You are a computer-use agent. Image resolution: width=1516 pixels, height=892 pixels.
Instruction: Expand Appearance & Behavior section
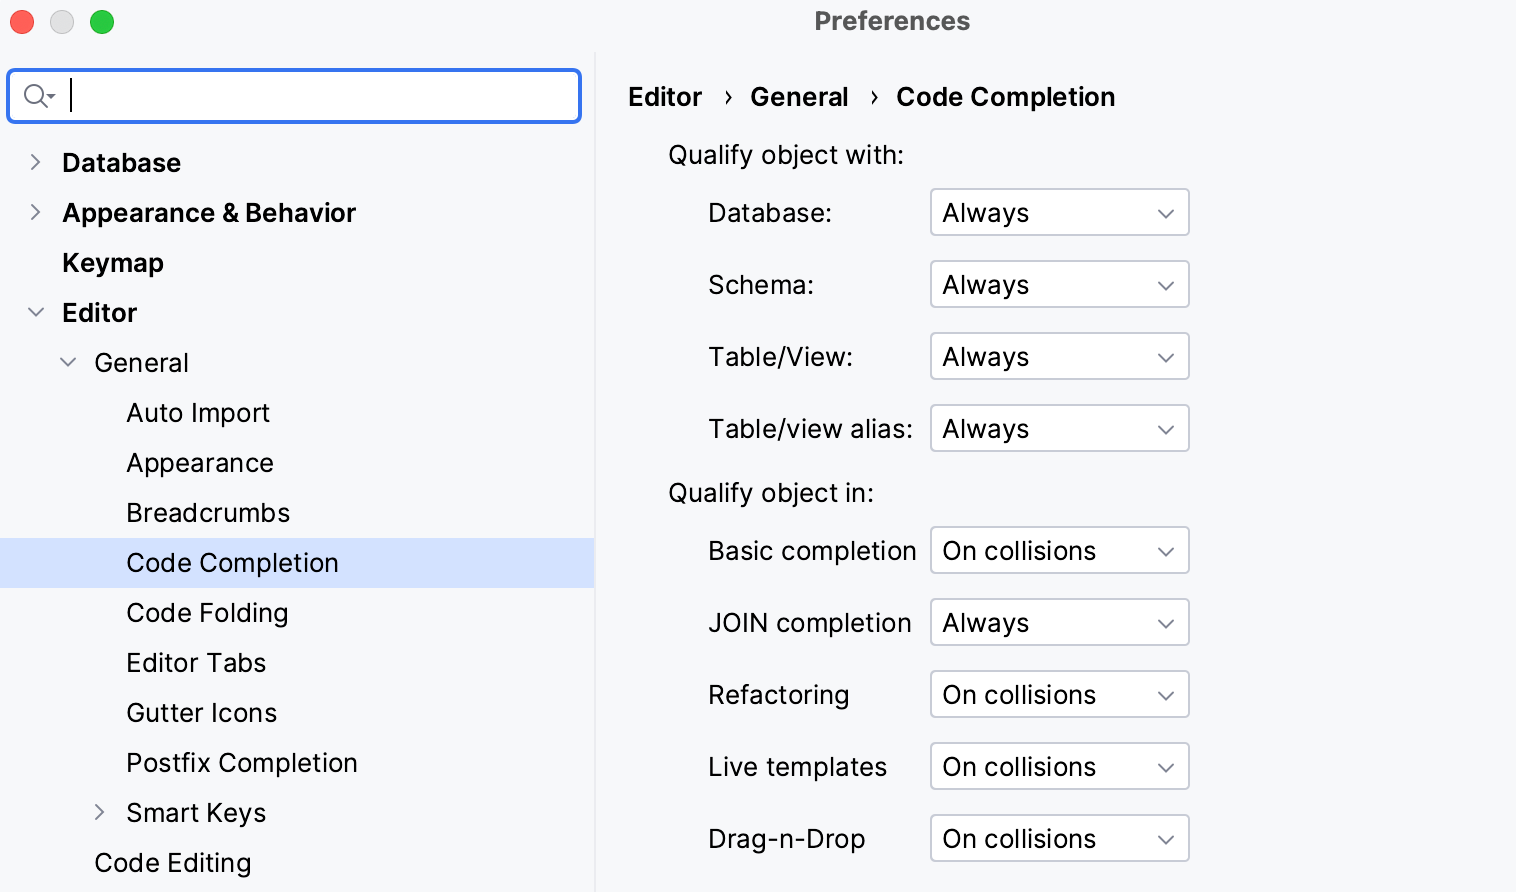[36, 212]
